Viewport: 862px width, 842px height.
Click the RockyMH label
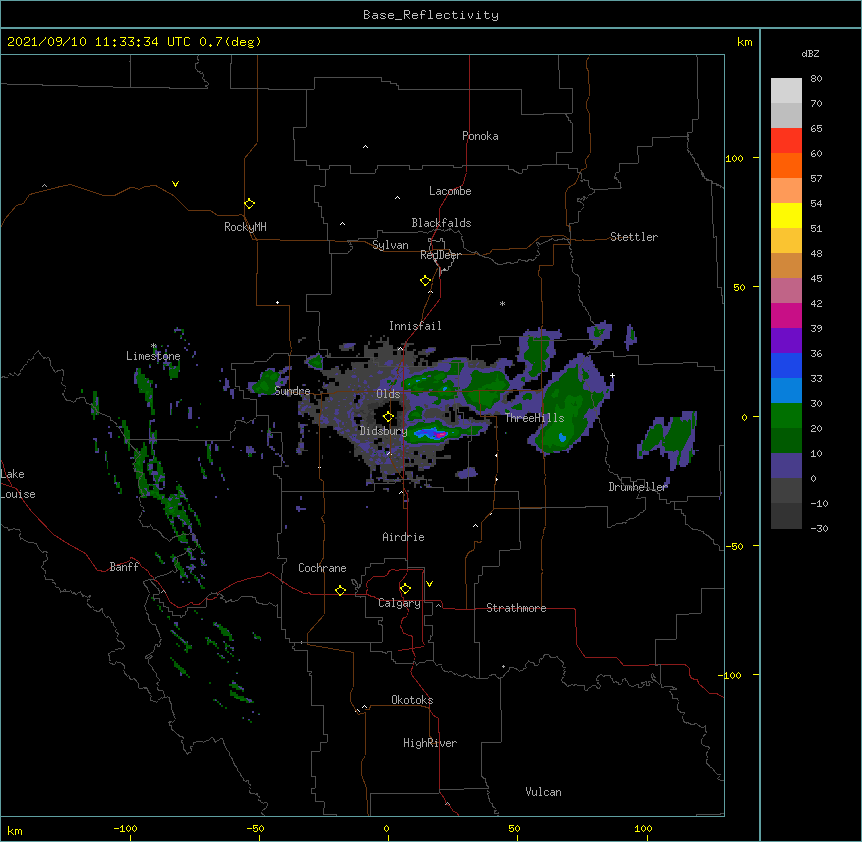[245, 227]
